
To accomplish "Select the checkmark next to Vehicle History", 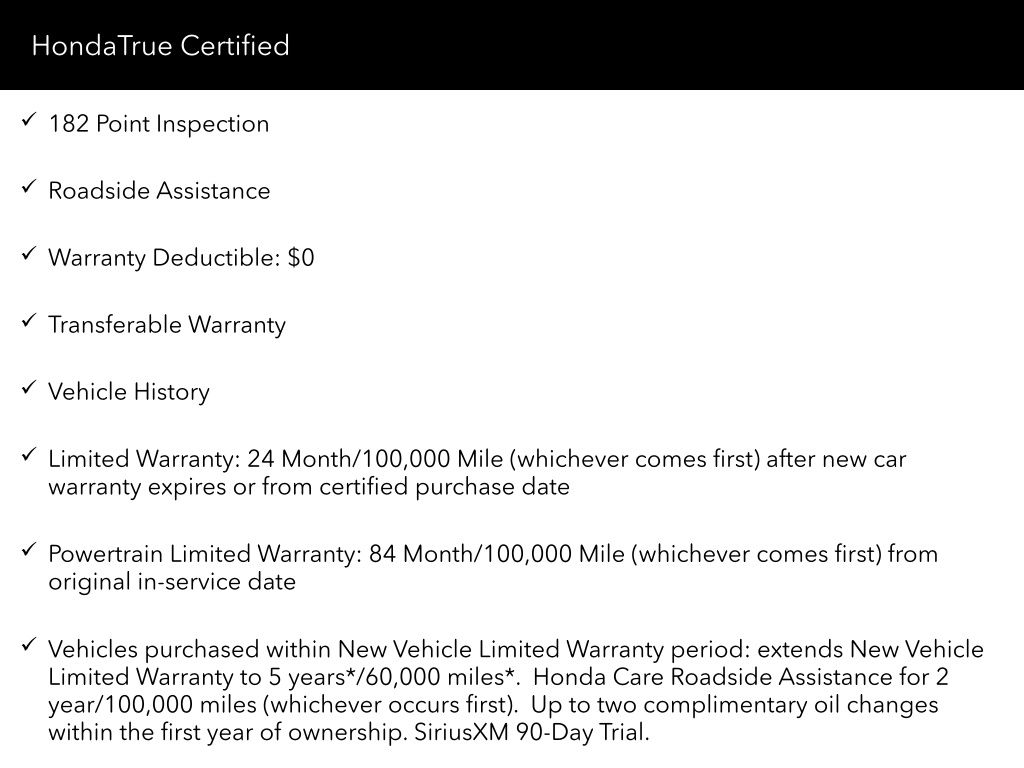I will tap(28, 388).
